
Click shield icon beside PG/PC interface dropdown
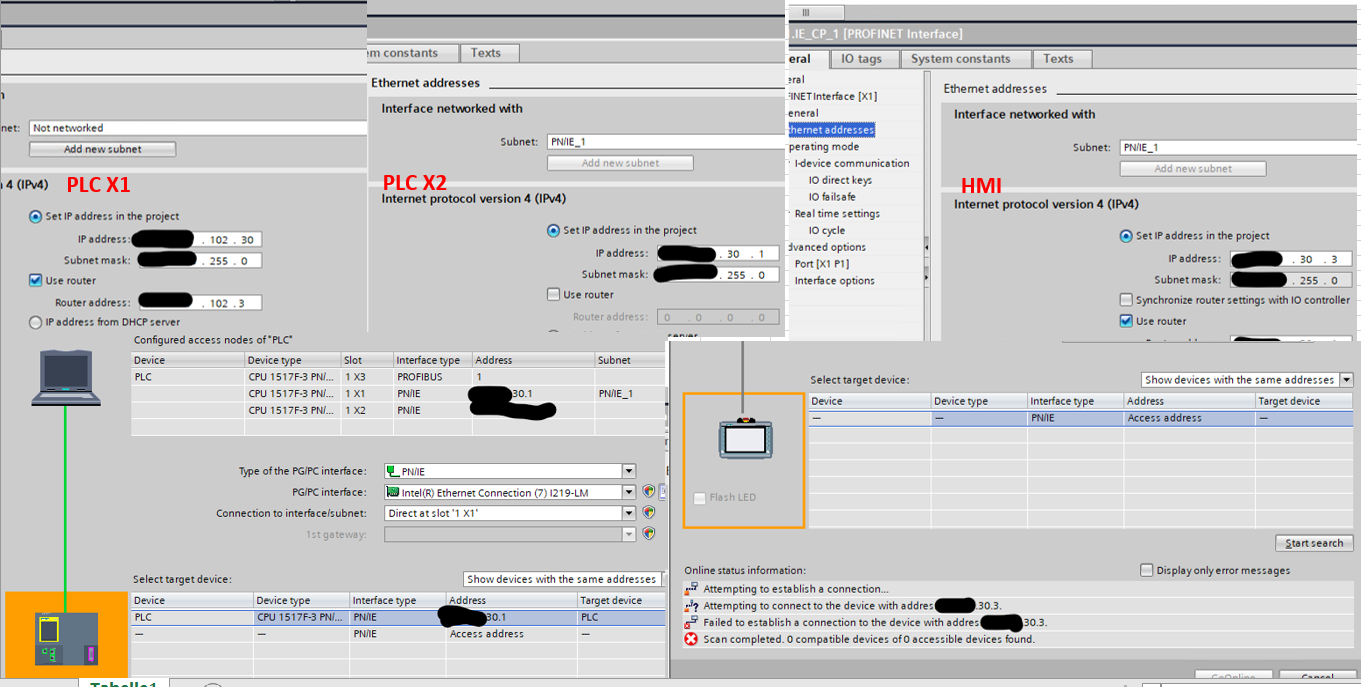pyautogui.click(x=648, y=492)
